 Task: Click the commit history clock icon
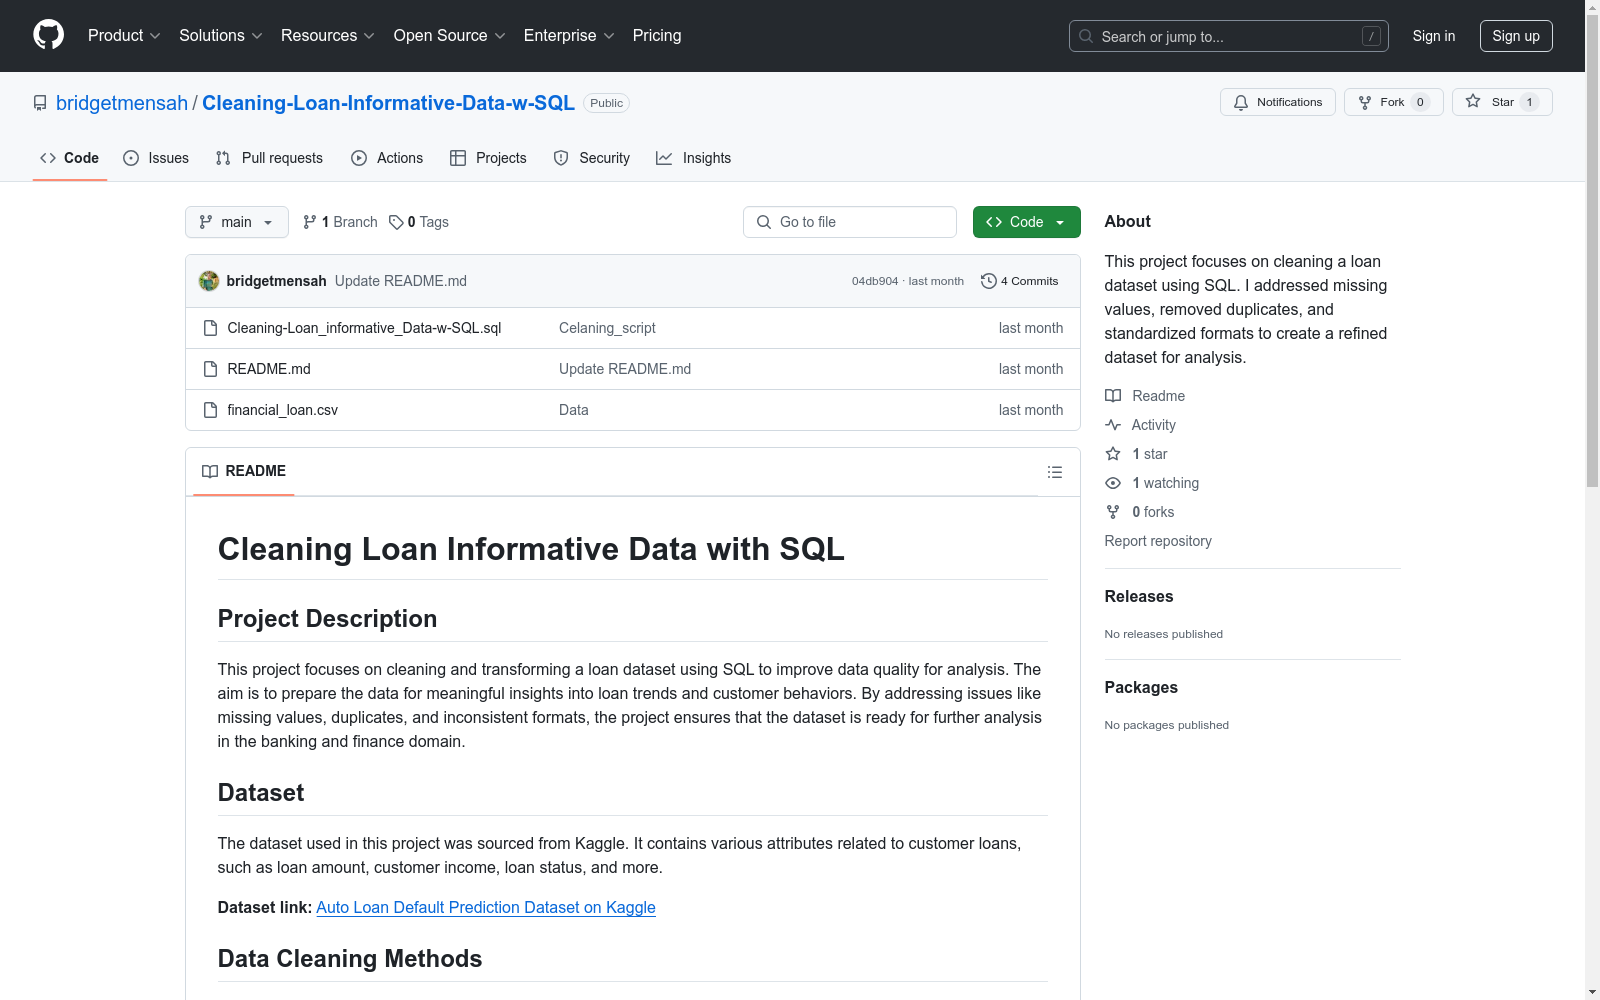click(x=989, y=281)
